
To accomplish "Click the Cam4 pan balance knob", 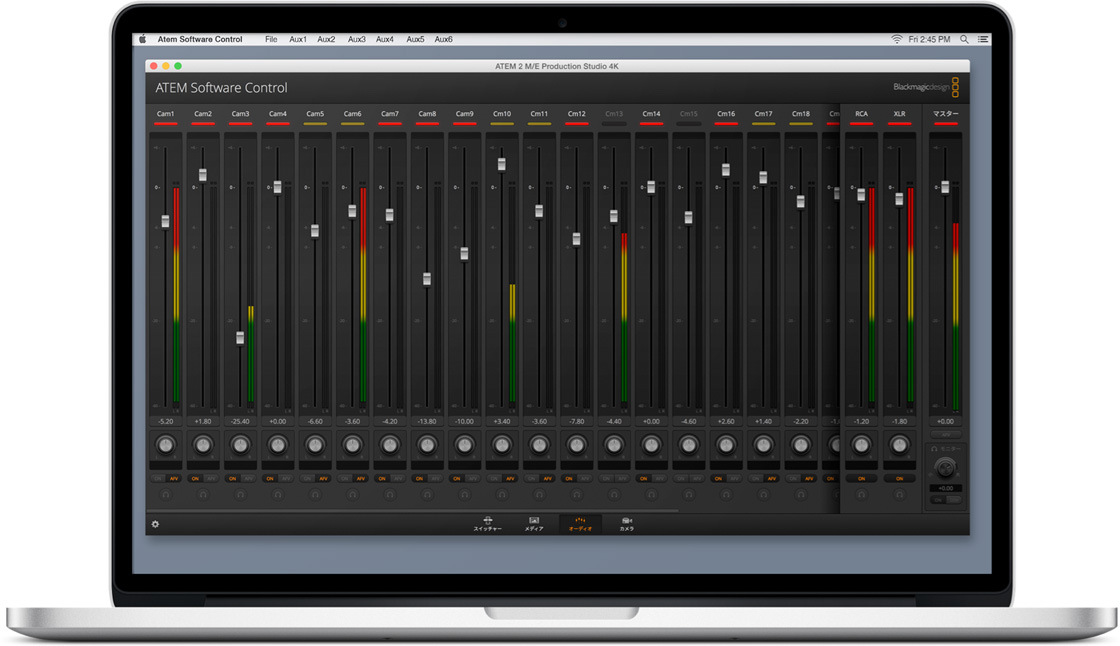I will (x=278, y=445).
